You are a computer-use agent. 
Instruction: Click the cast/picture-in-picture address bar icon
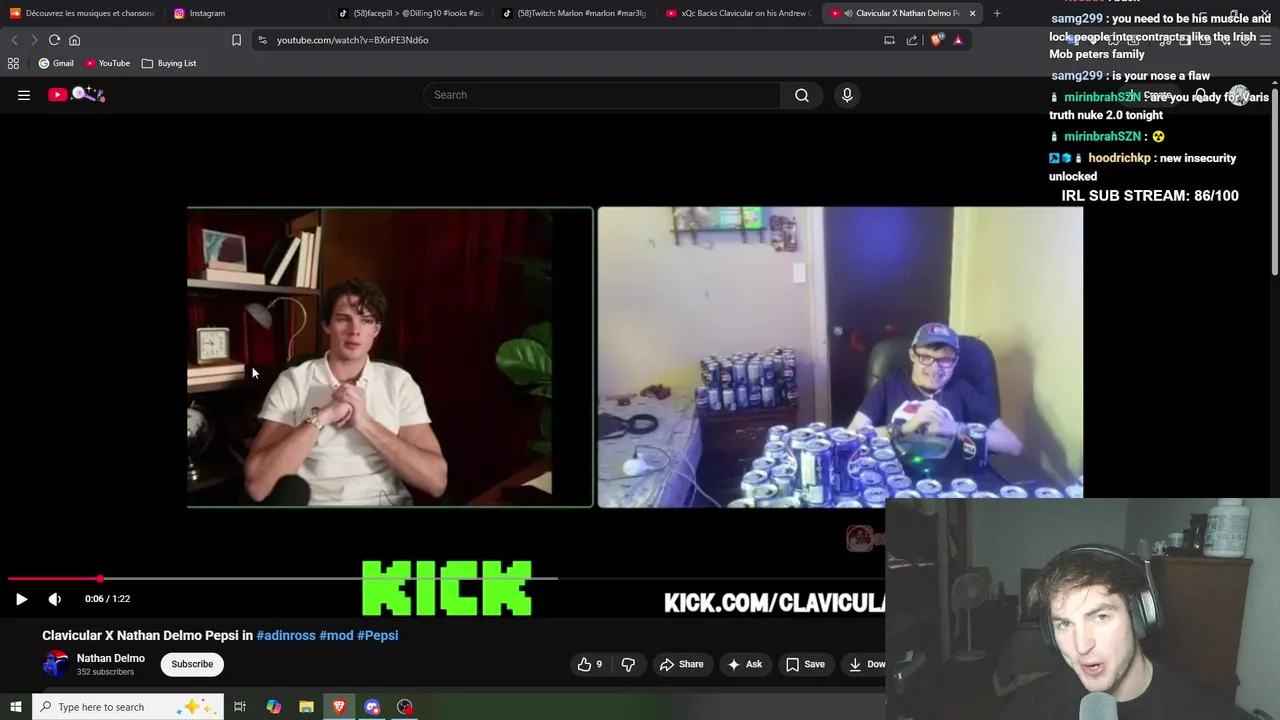point(889,40)
